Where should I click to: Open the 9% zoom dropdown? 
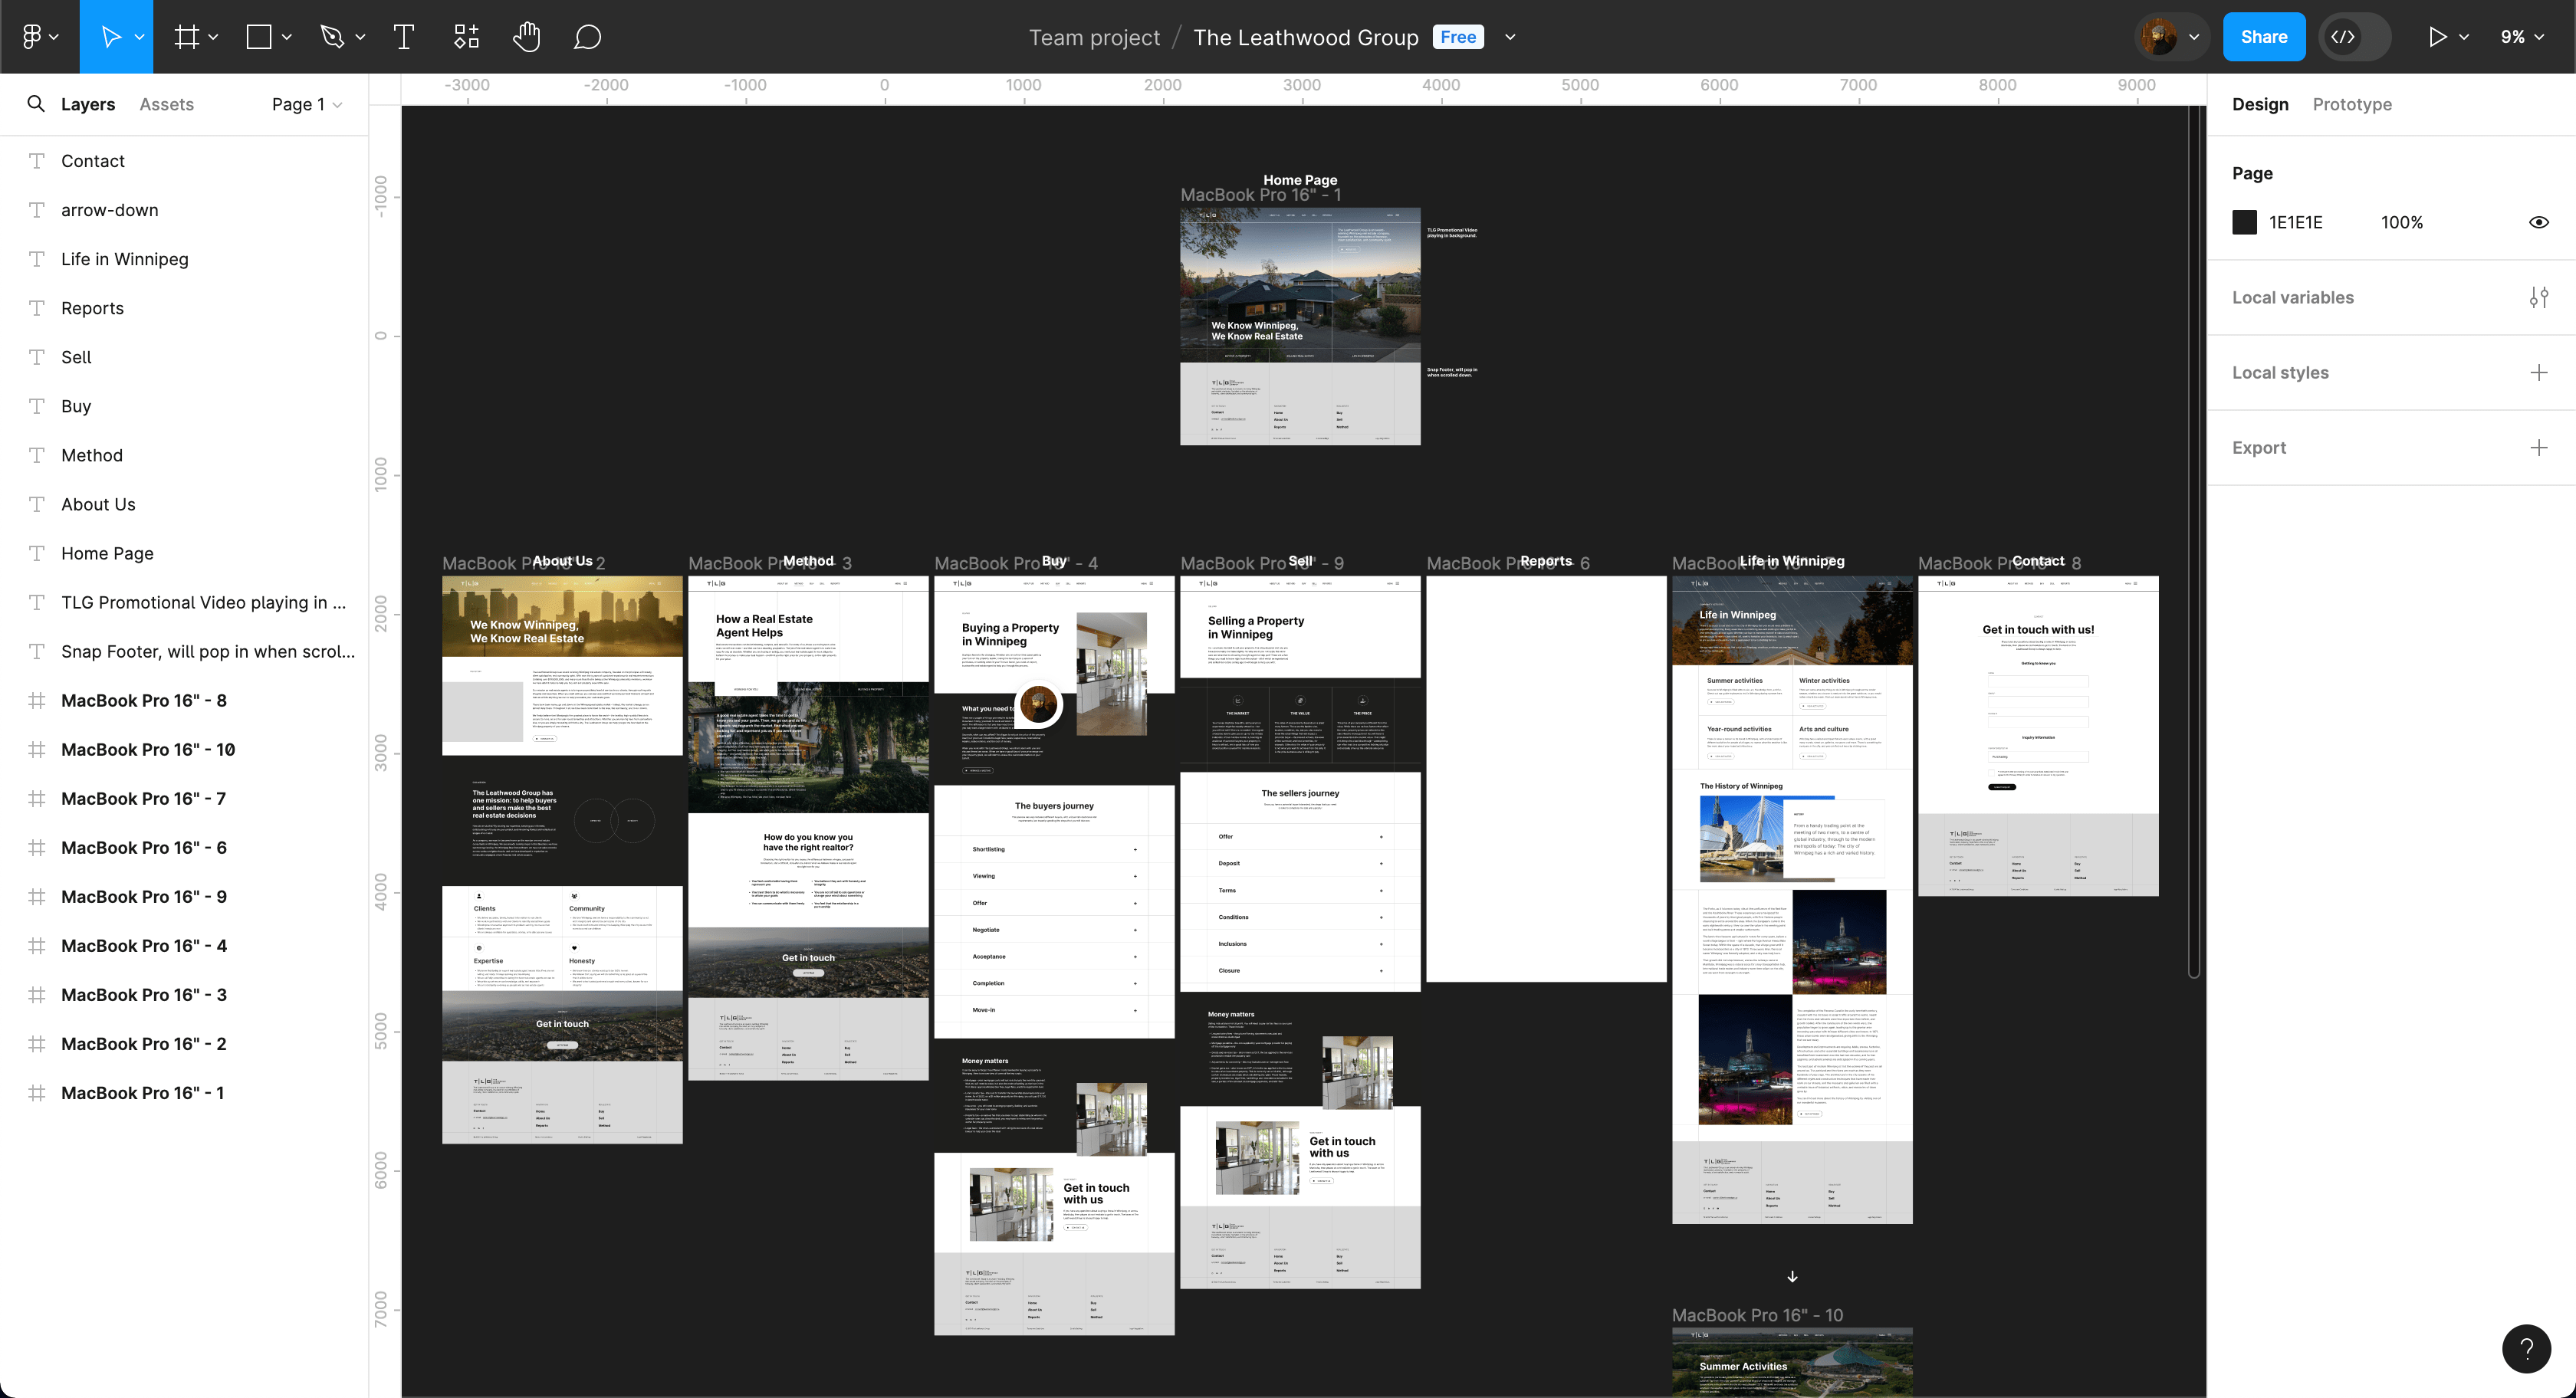point(2522,37)
